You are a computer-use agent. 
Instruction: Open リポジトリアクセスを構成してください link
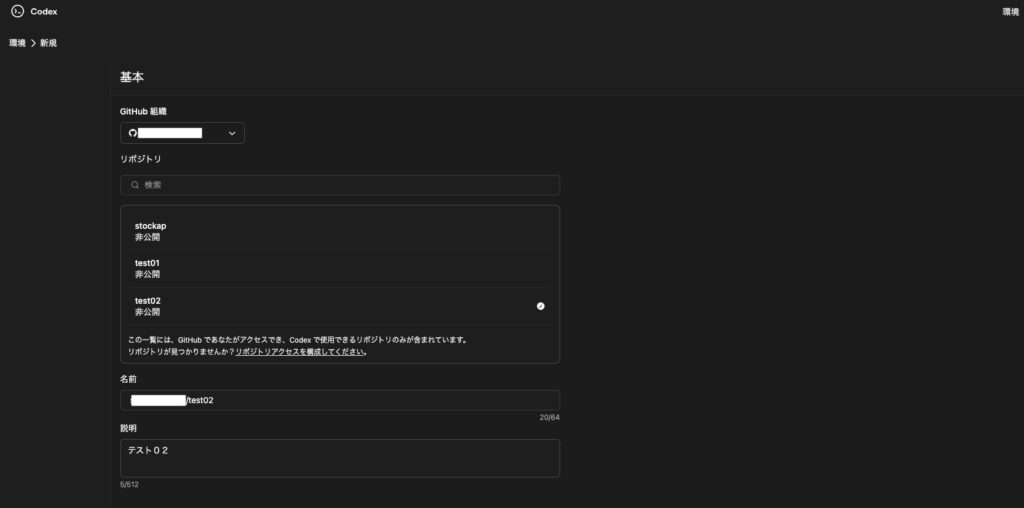[x=300, y=351]
